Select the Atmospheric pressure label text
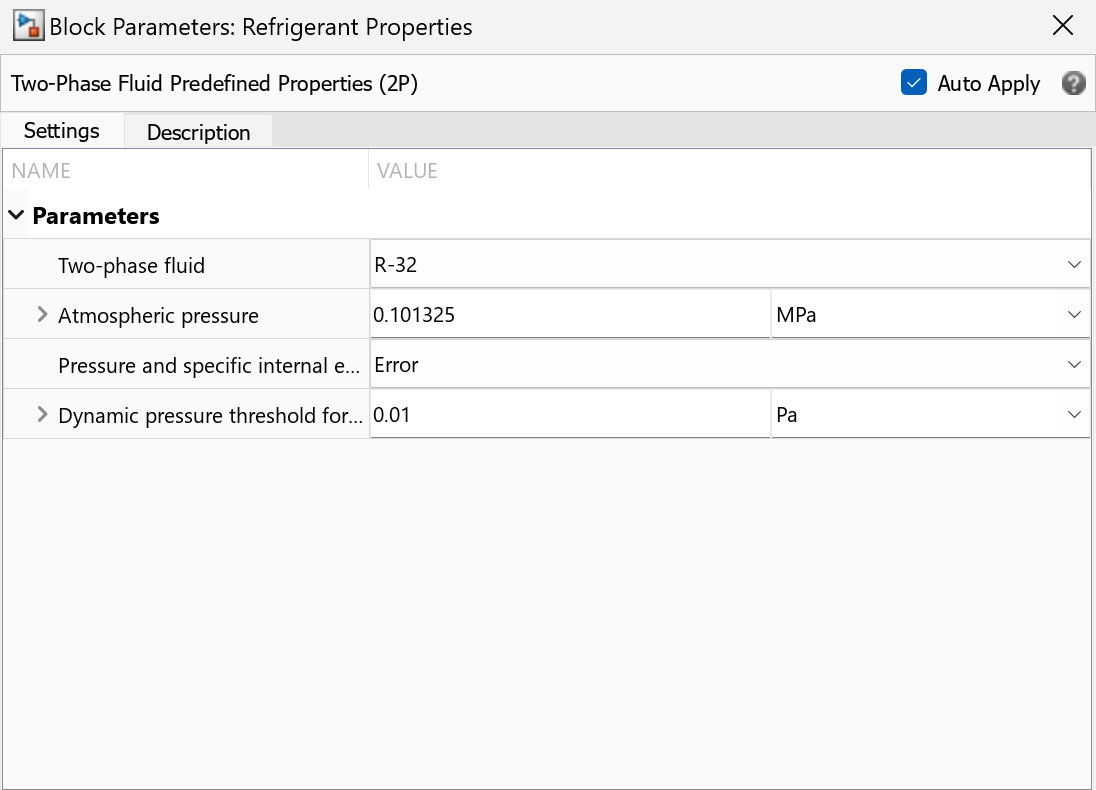Screen dimensions: 1096x790 pyautogui.click(x=158, y=316)
